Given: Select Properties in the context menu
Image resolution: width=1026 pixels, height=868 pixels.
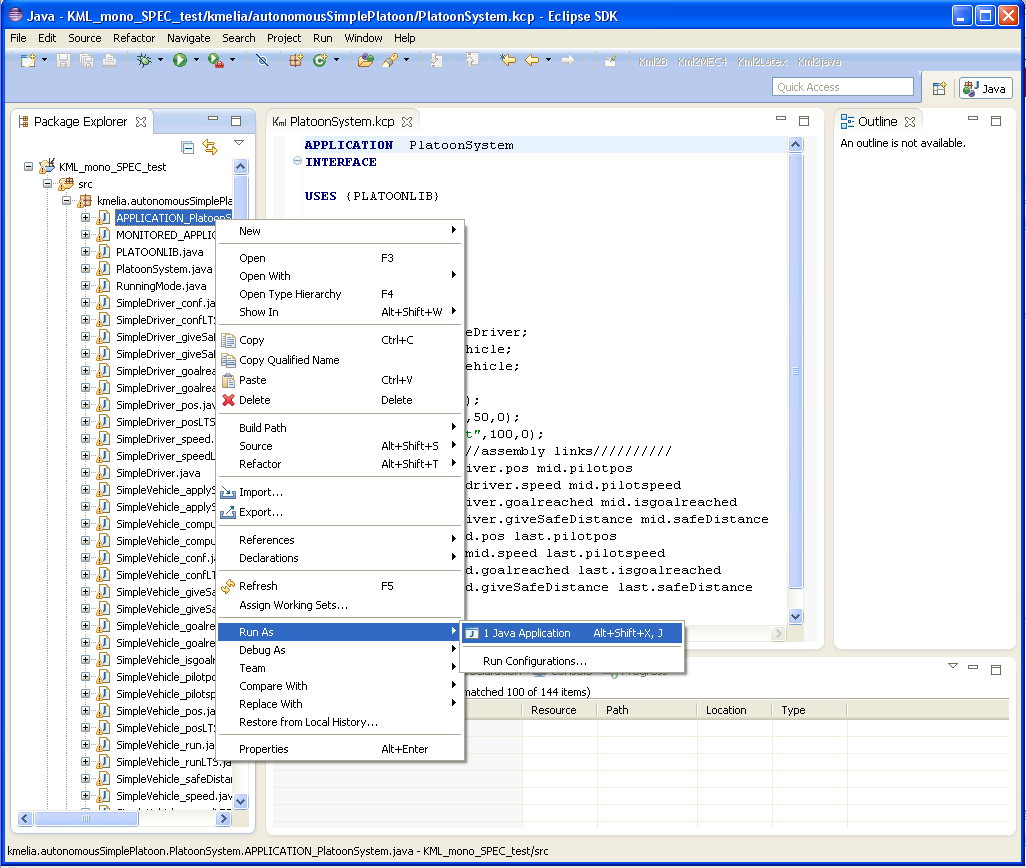Looking at the screenshot, I should coord(264,749).
